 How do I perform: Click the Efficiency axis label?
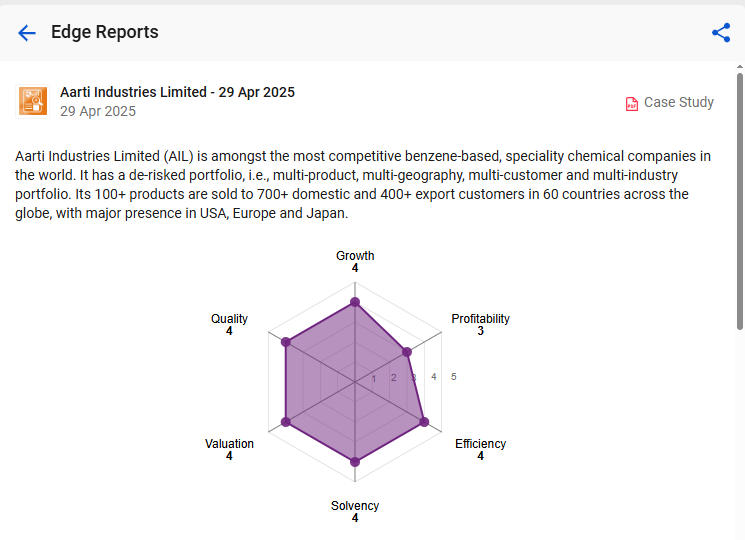[480, 444]
